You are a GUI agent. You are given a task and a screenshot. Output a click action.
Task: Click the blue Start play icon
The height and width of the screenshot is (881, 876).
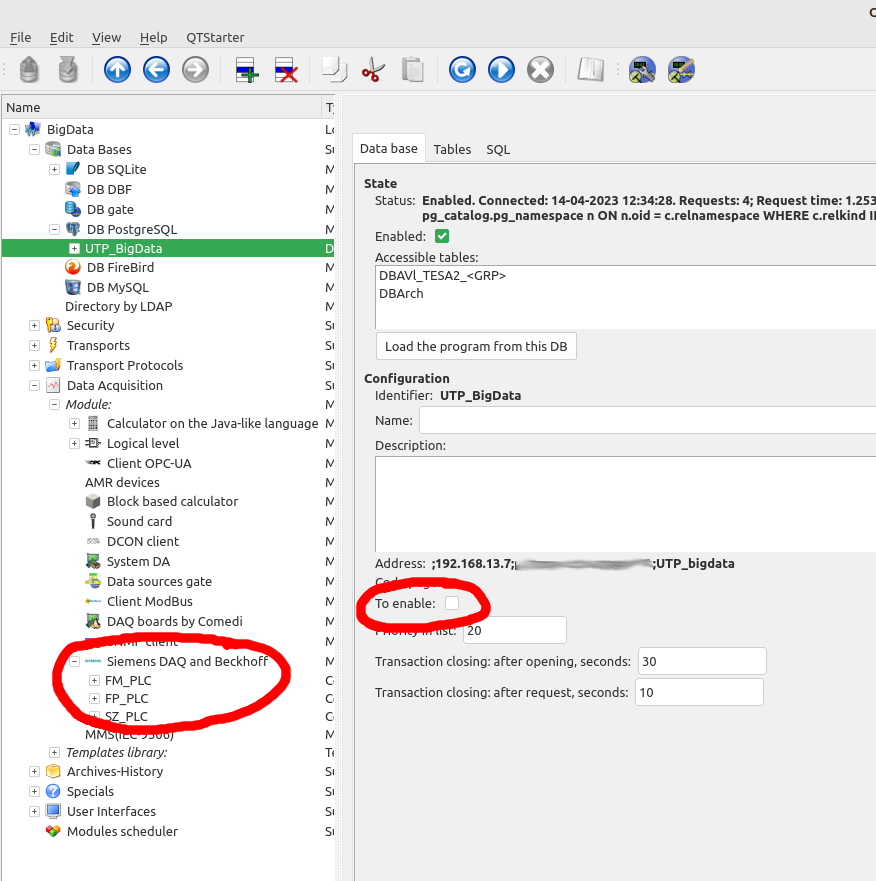(x=501, y=70)
